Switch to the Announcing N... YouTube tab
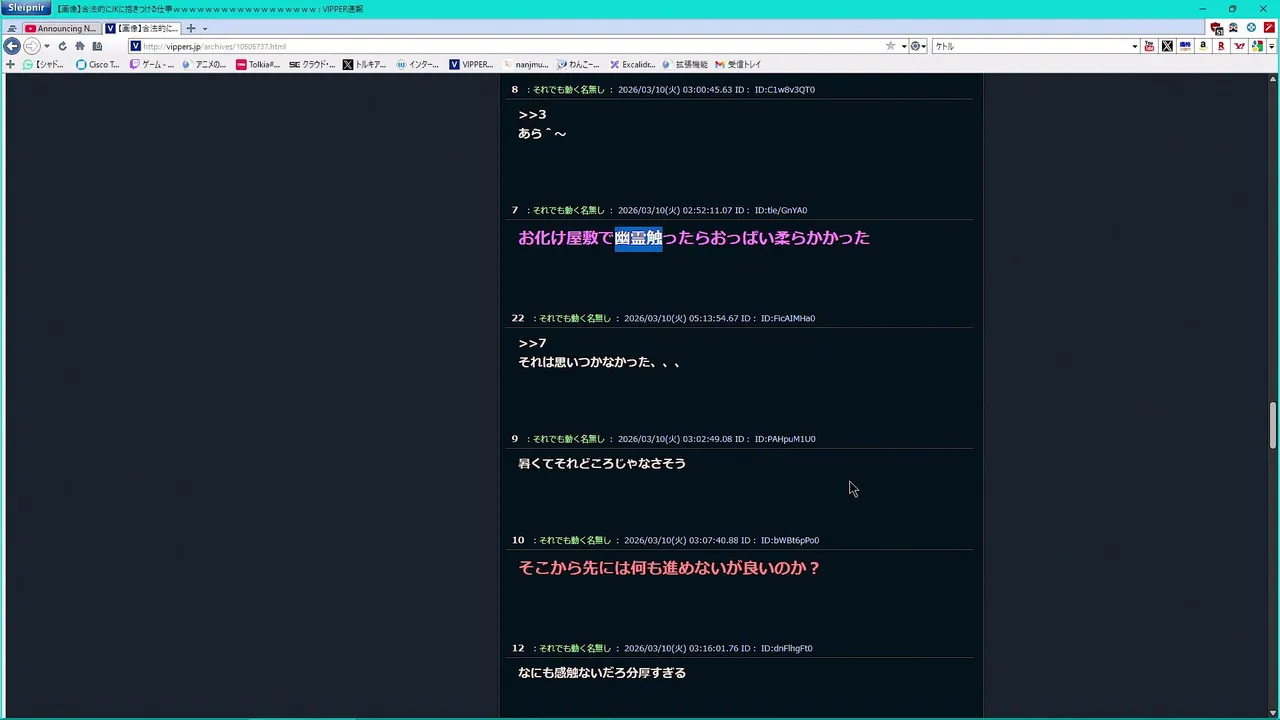The height and width of the screenshot is (720, 1280). click(60, 29)
